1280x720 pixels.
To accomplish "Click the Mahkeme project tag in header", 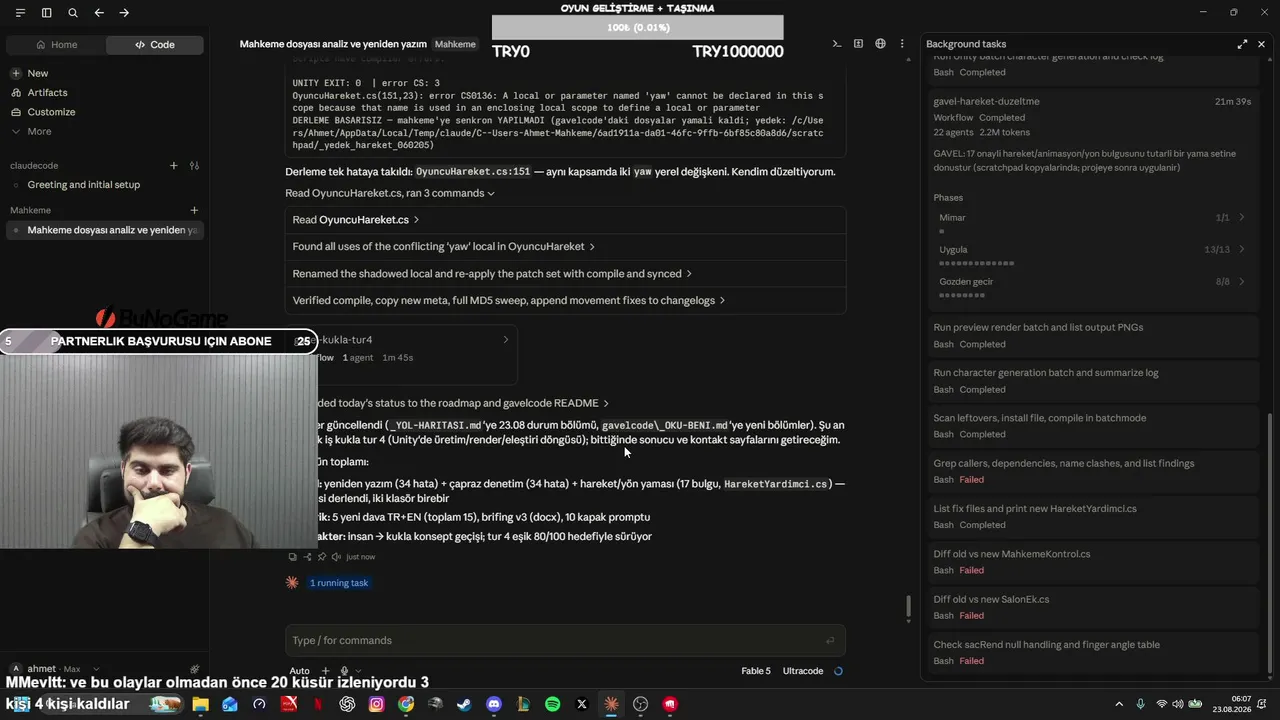I will pos(455,44).
